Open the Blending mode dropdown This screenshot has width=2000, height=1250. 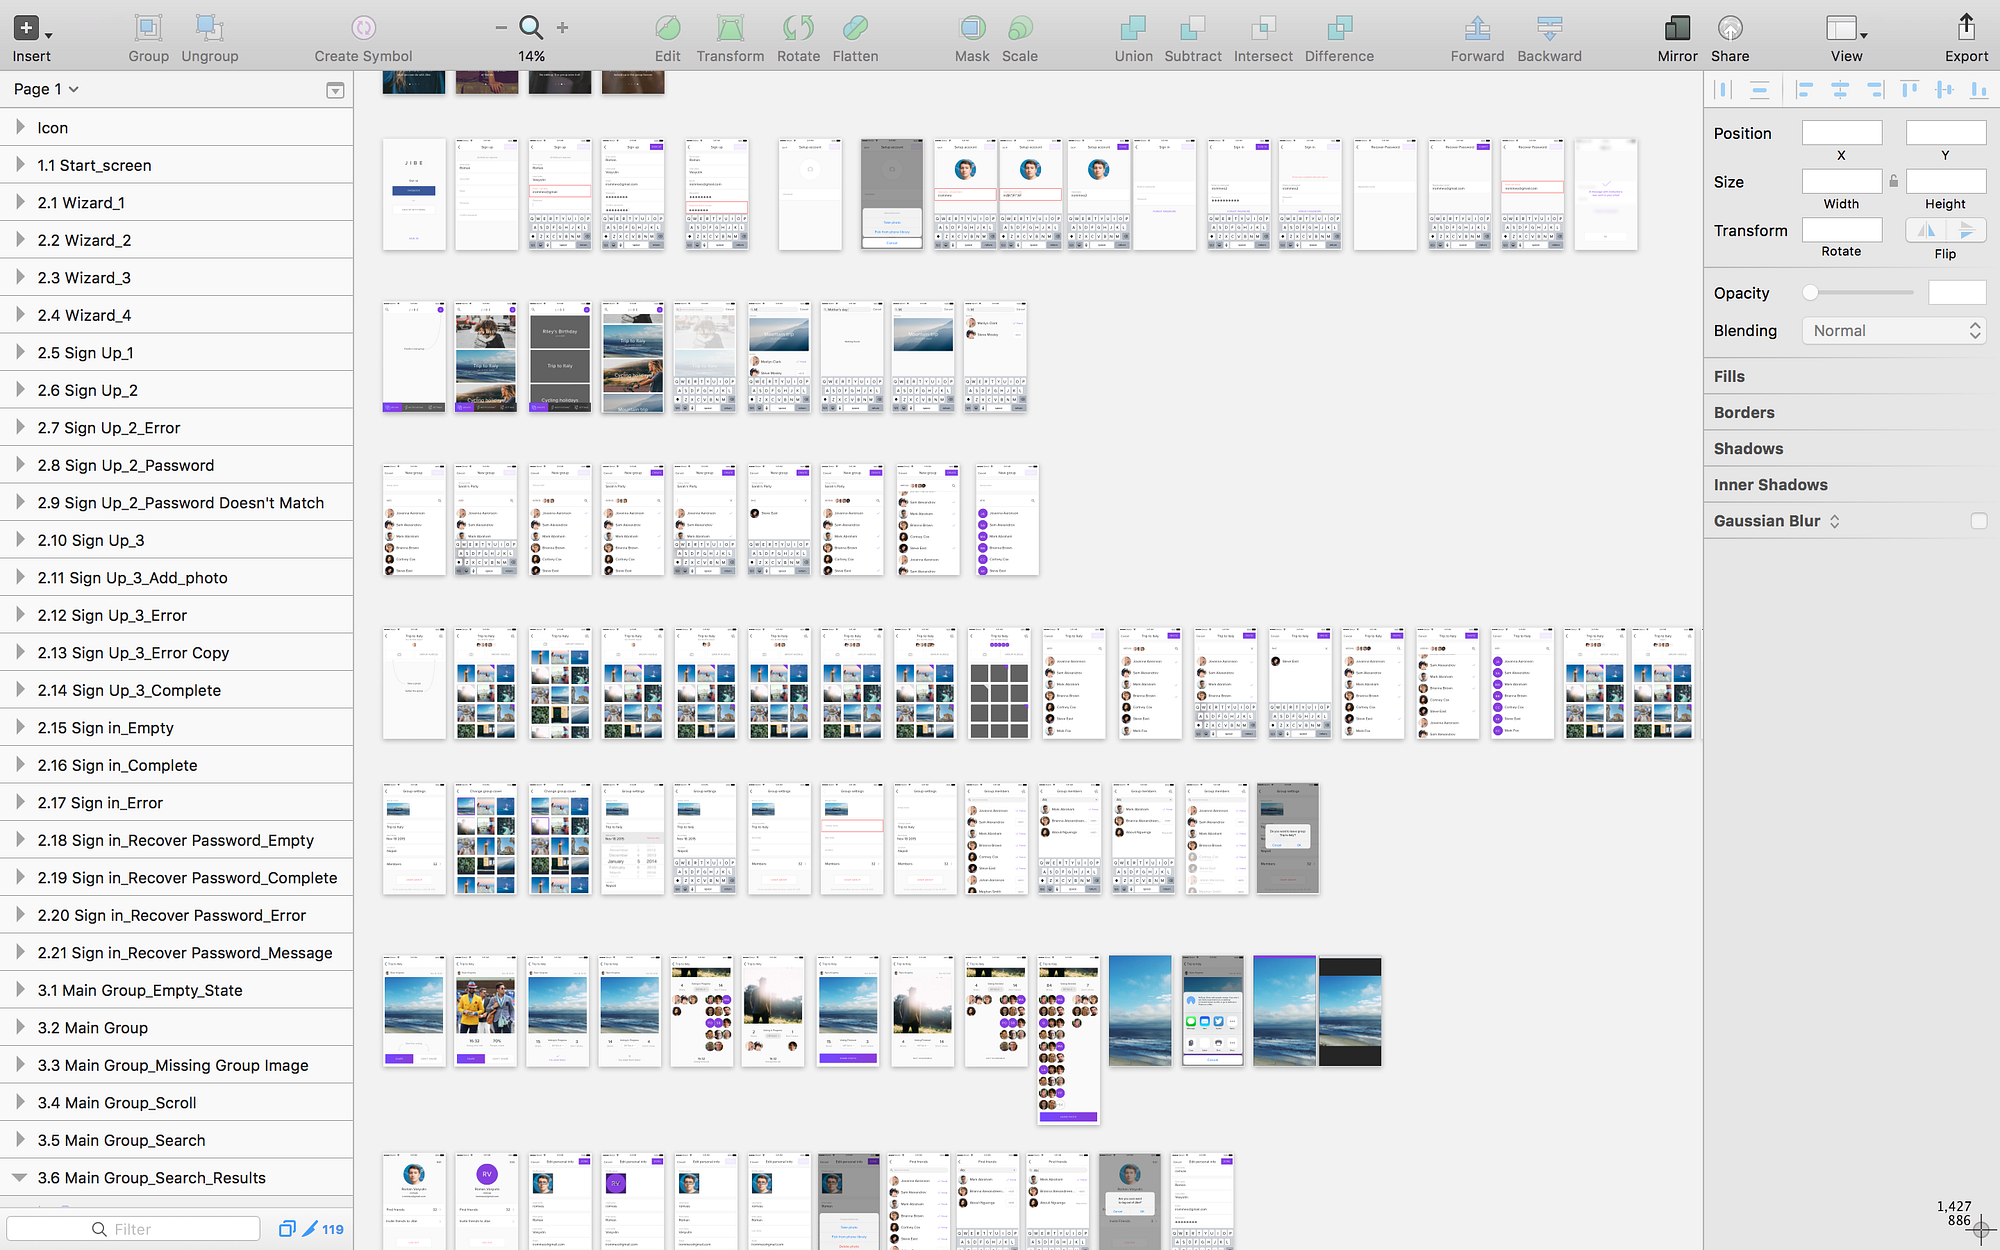(1893, 331)
